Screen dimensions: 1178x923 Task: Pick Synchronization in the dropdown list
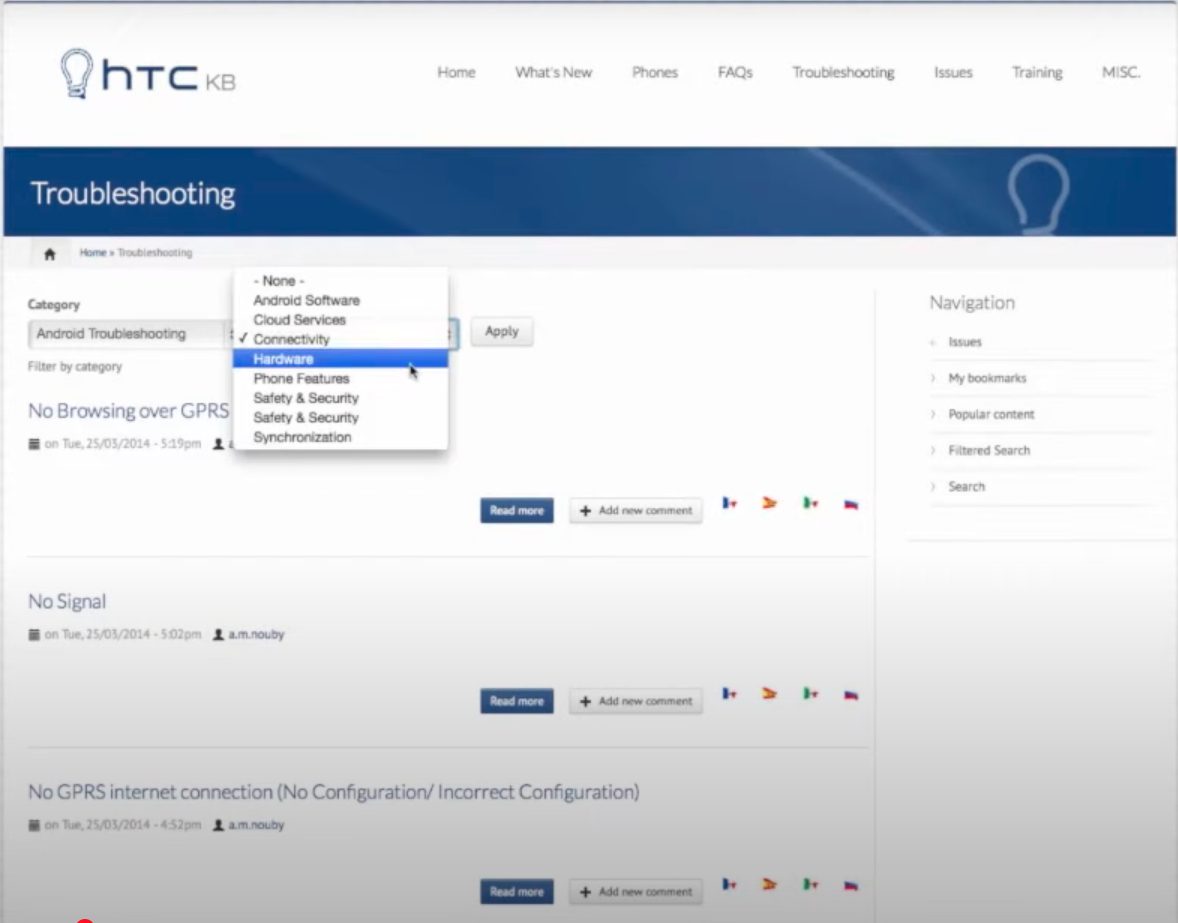coord(302,437)
